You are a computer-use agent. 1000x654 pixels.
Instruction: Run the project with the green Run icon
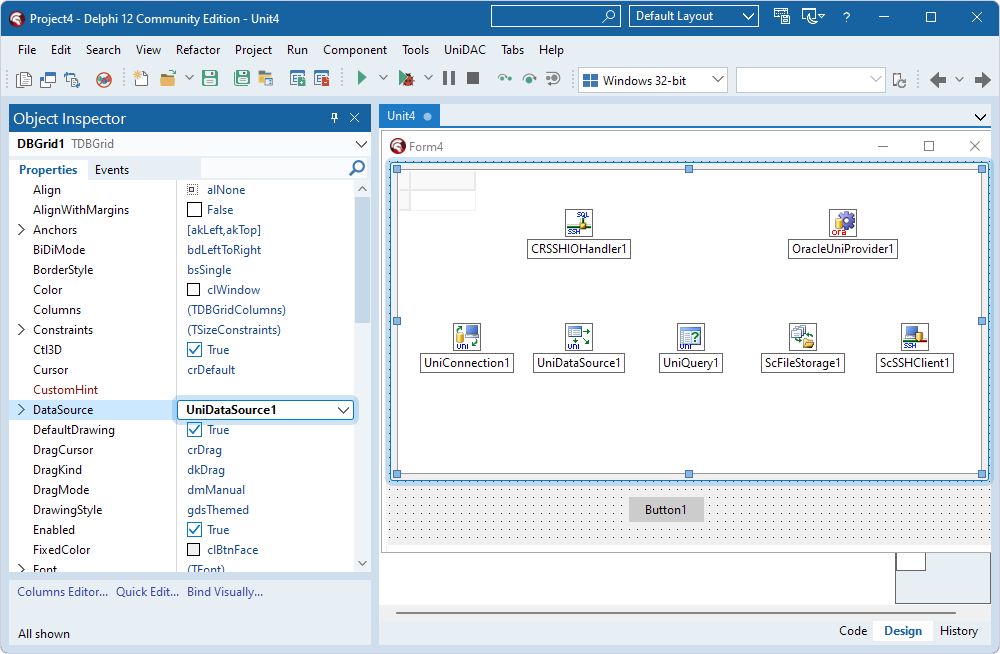[361, 77]
